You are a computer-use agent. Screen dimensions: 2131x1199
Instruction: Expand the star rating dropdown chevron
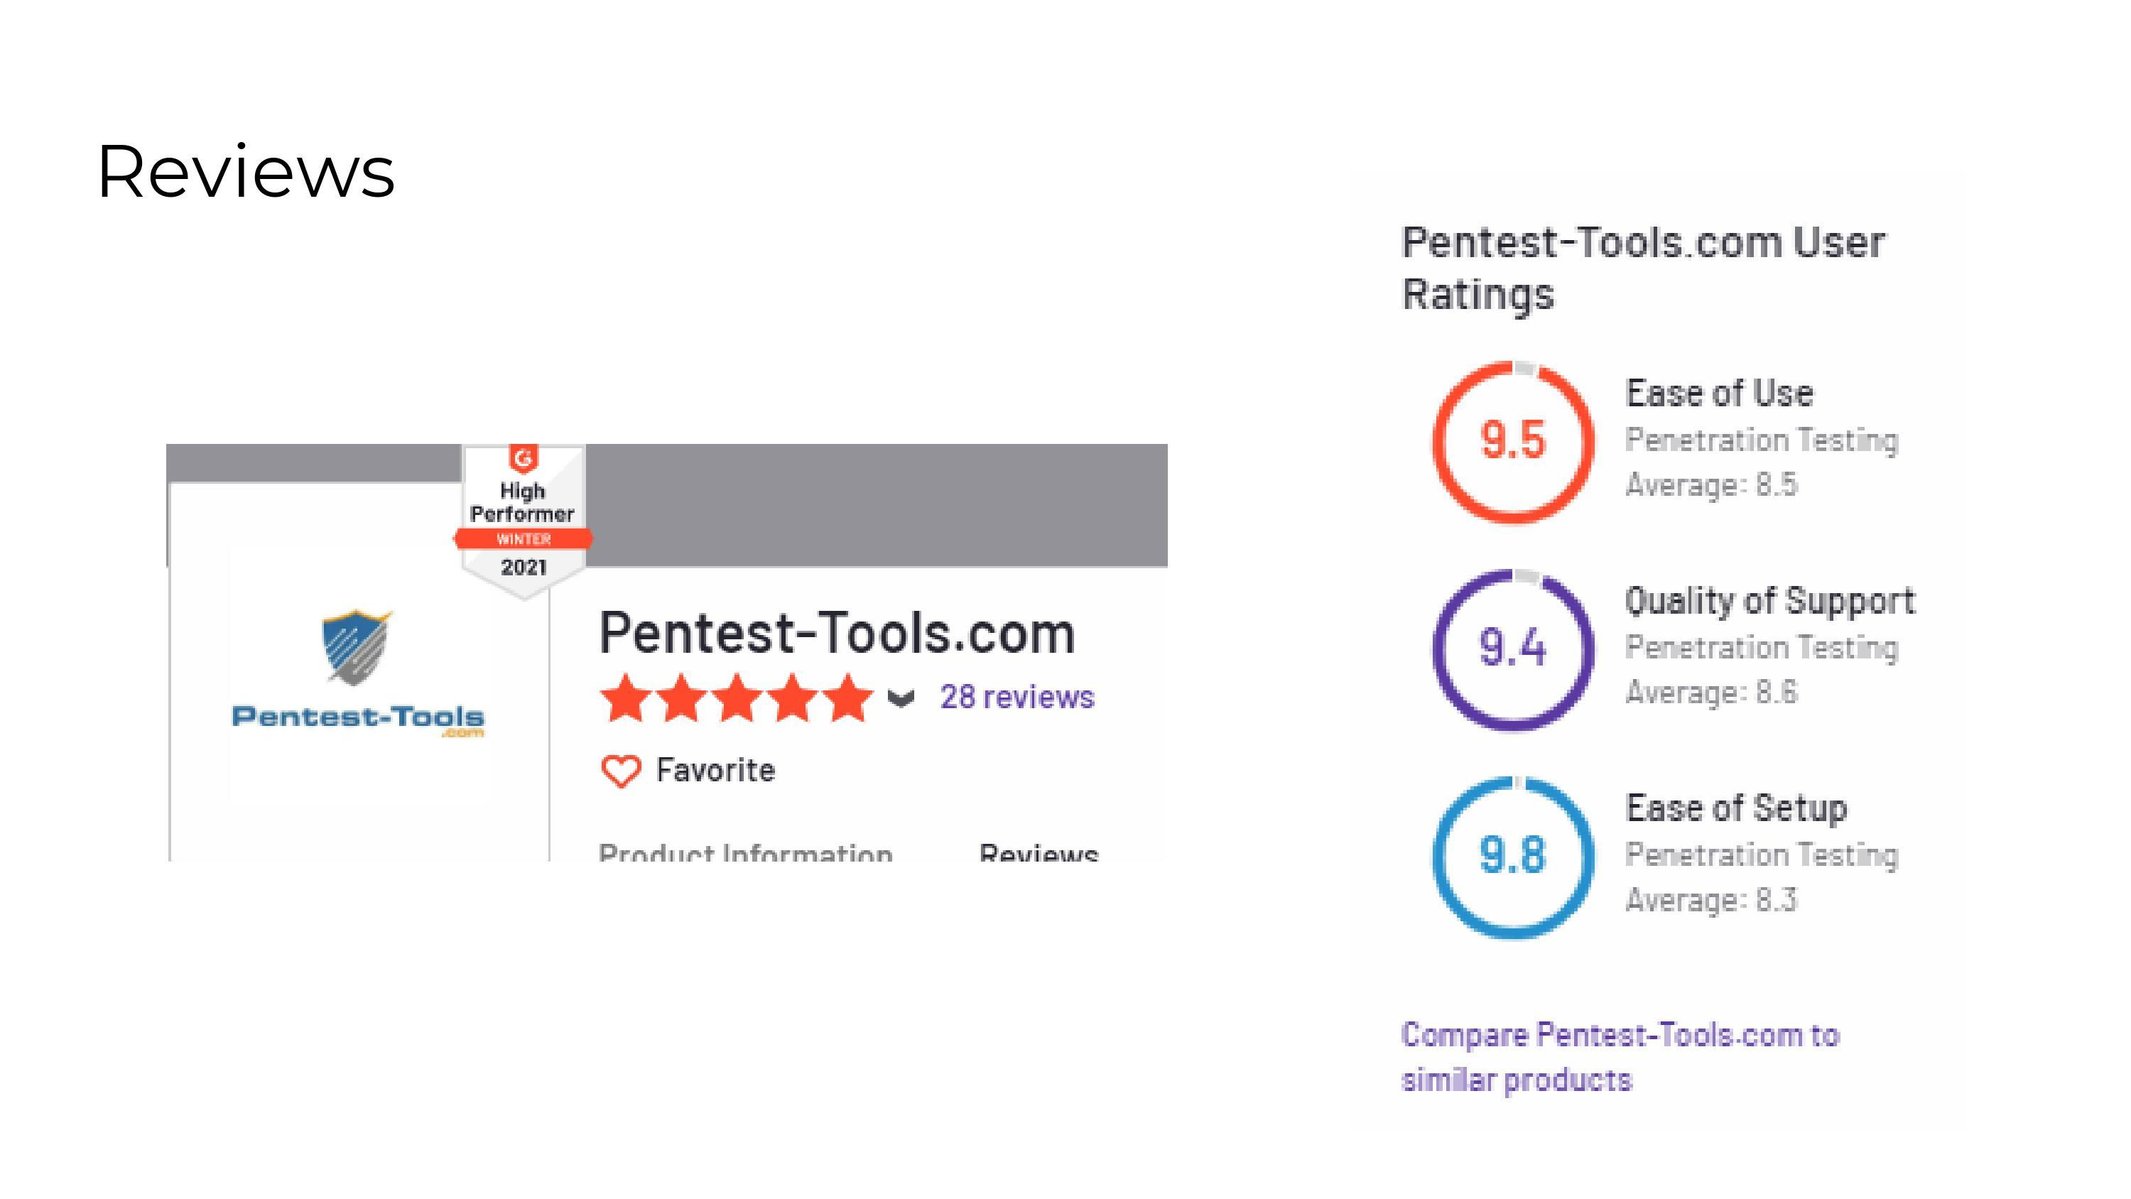click(x=901, y=698)
